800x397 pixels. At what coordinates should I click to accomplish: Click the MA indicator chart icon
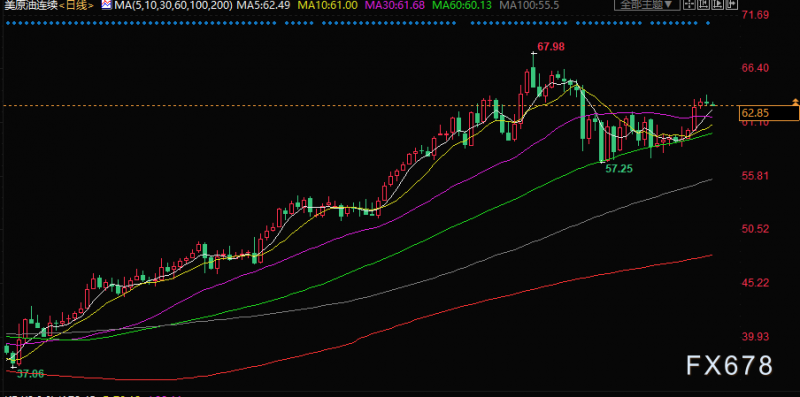coord(106,5)
